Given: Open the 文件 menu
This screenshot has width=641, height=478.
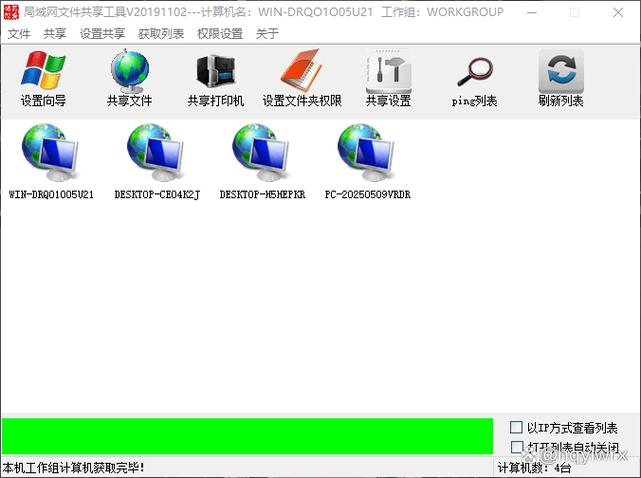Looking at the screenshot, I should point(19,33).
